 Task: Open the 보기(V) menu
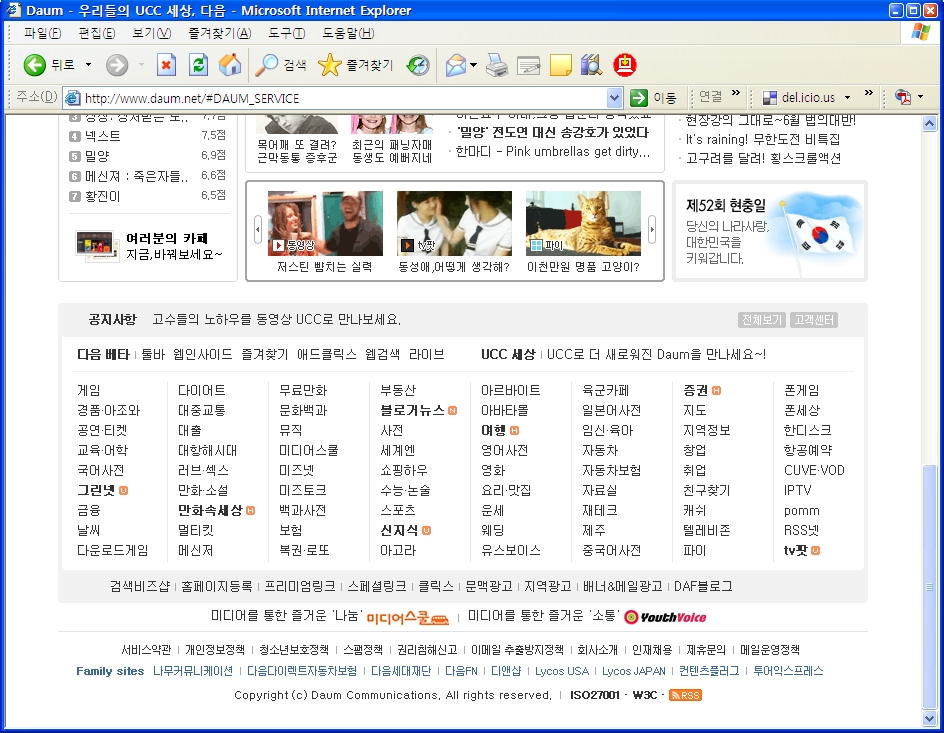[x=152, y=33]
